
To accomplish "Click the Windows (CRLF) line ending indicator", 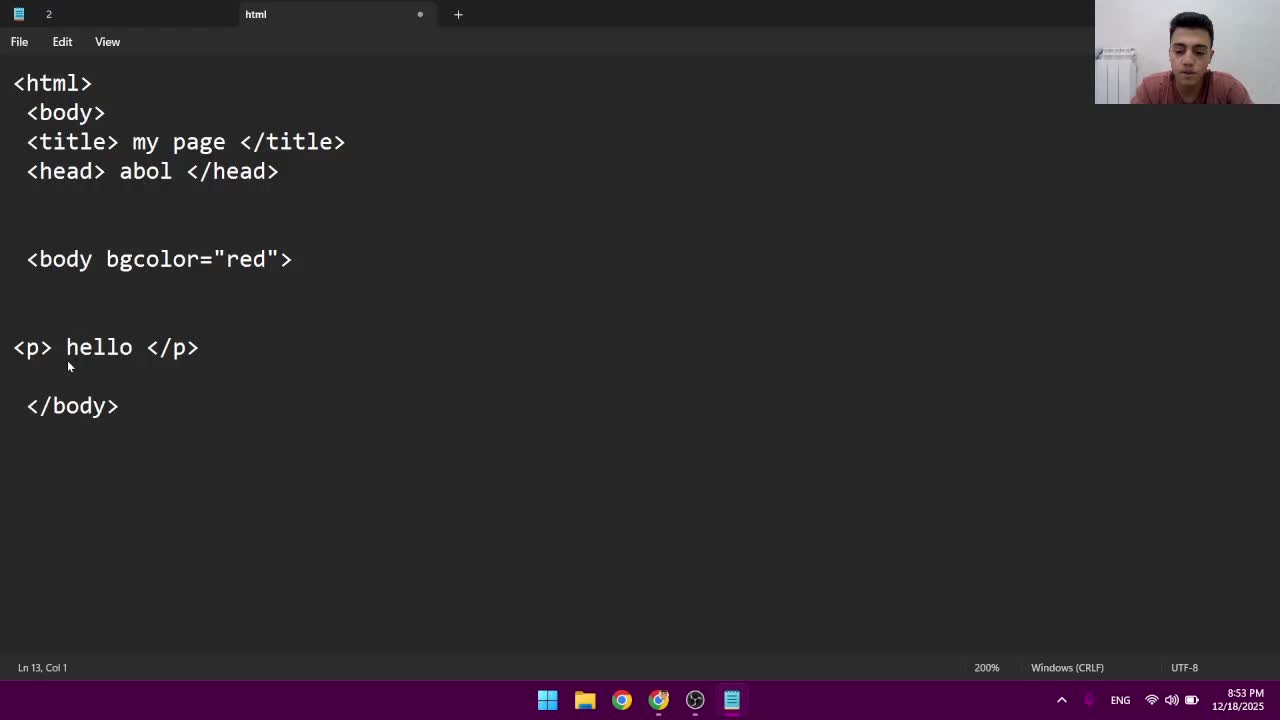I will 1067,667.
